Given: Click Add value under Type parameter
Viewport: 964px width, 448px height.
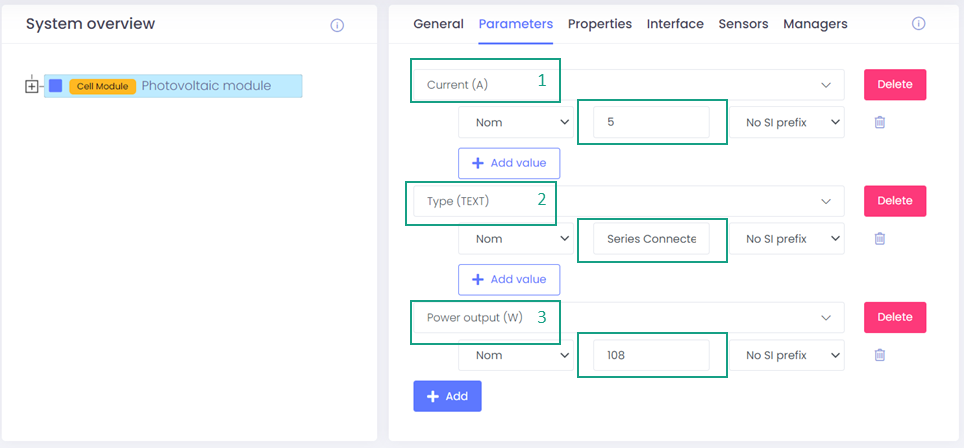Looking at the screenshot, I should point(508,279).
